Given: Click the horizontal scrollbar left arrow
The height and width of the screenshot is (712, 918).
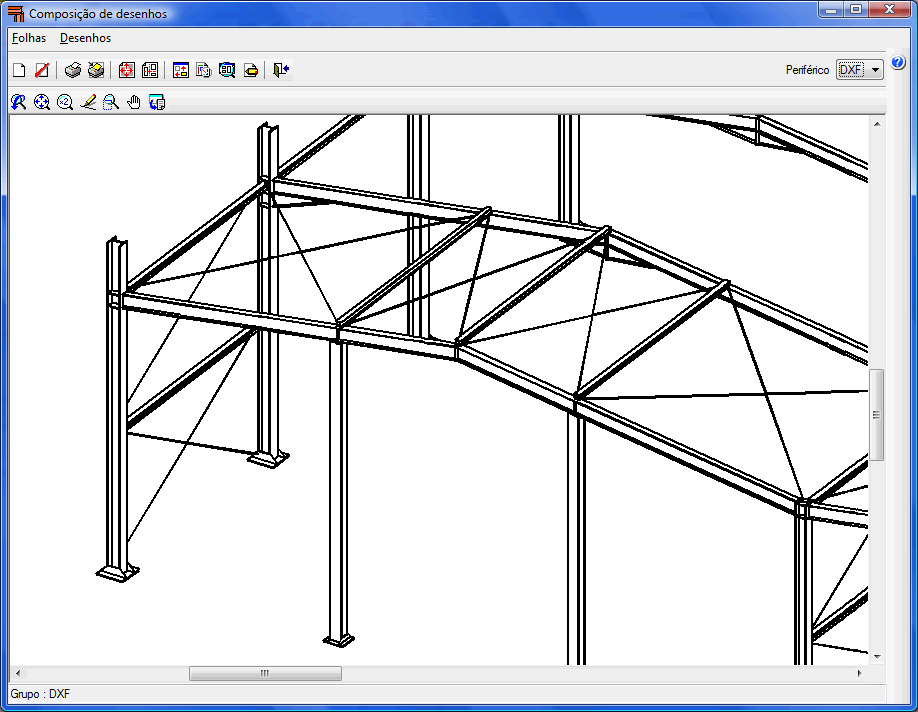Looking at the screenshot, I should pos(18,673).
